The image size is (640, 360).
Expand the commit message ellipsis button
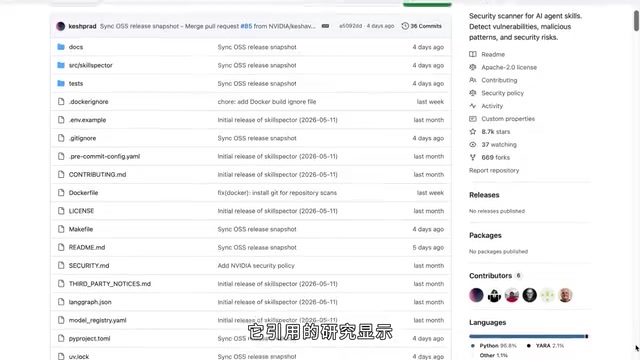pyautogui.click(x=325, y=26)
